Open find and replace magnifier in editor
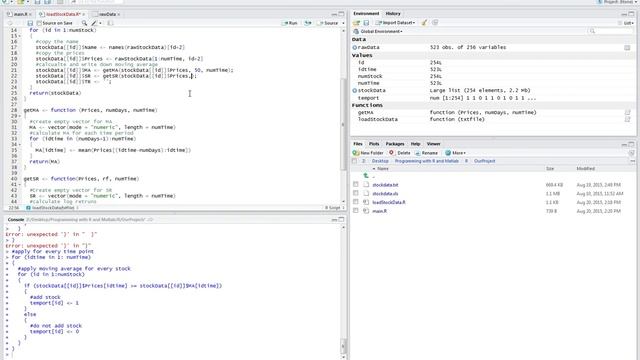 pyautogui.click(x=84, y=23)
